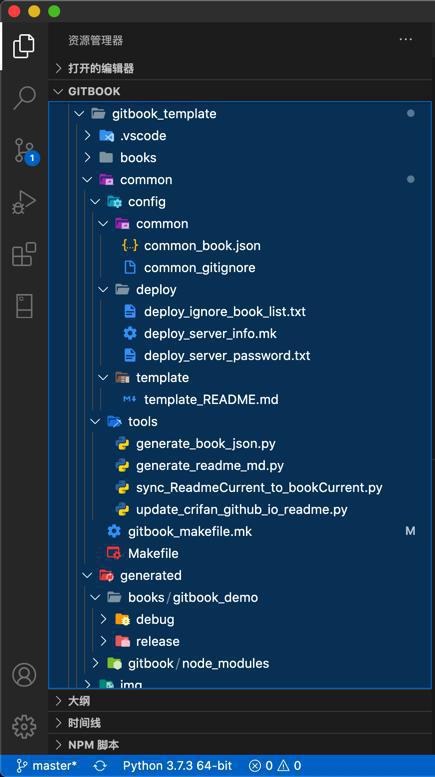Open the errors and warnings count
The image size is (435, 777).
pos(275,766)
